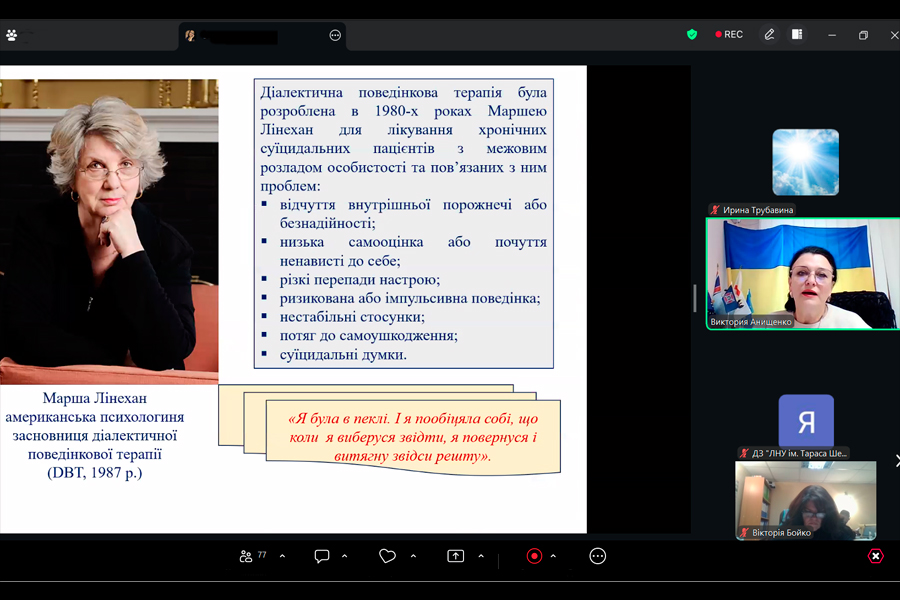The width and height of the screenshot is (900, 600).
Task: Click muted mic icon beside Ирина Трубавина
Action: (715, 210)
